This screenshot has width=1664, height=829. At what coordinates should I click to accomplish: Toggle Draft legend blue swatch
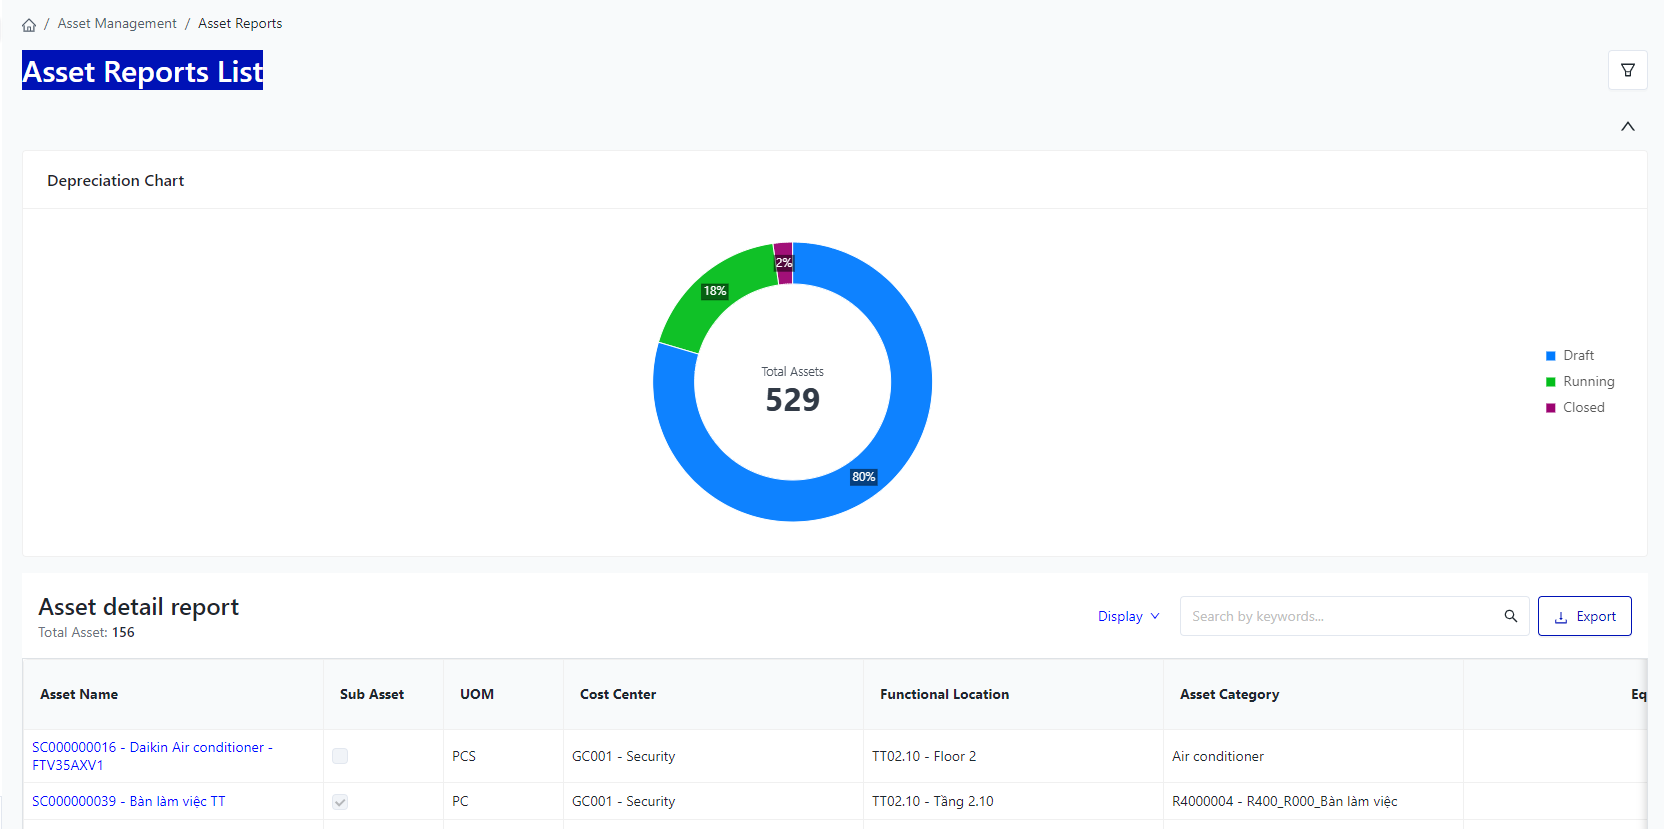point(1551,356)
